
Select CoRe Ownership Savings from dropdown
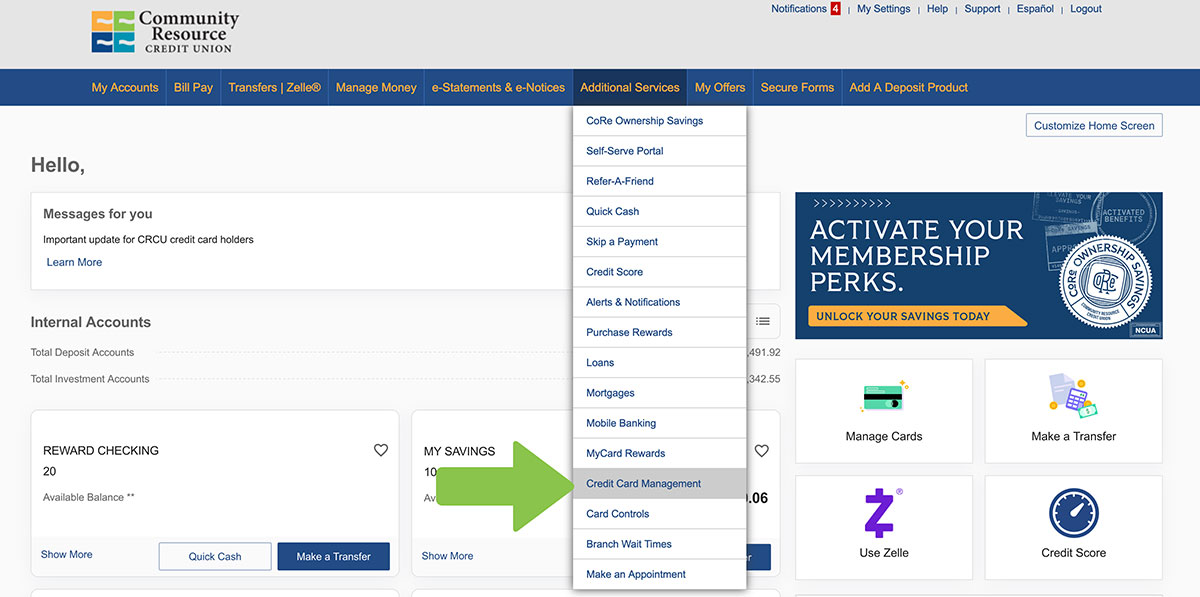[660, 121]
